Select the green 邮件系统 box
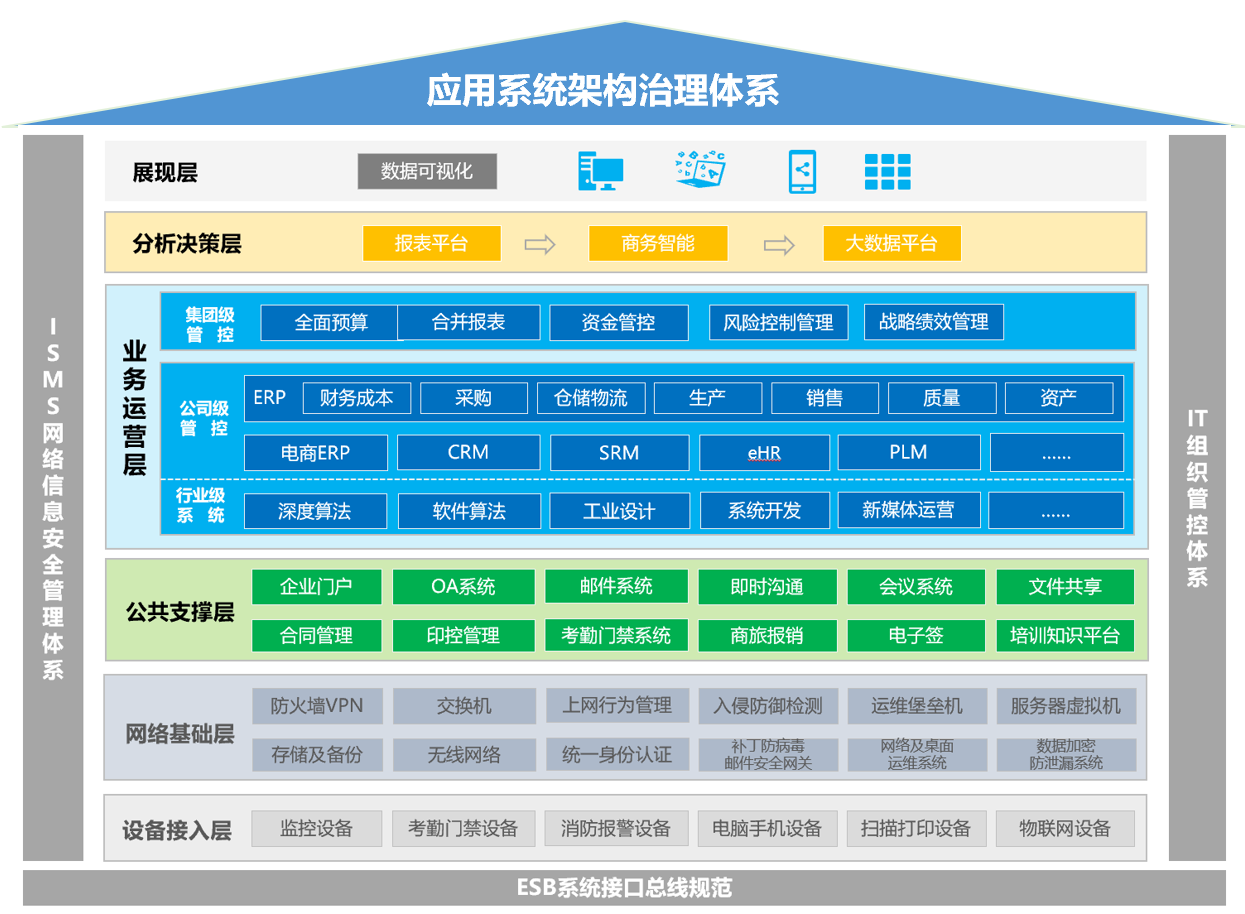Viewport: 1245px width, 914px height. tap(616, 586)
